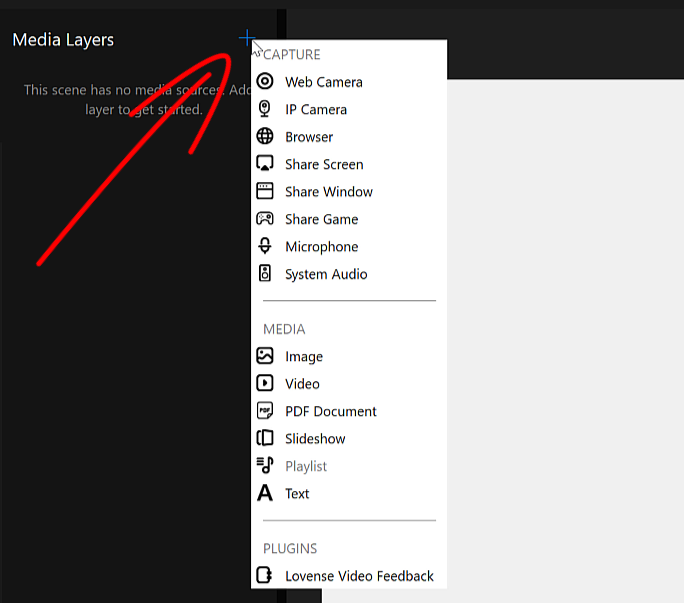The image size is (684, 603).
Task: Click the Browser globe icon
Action: (x=265, y=136)
